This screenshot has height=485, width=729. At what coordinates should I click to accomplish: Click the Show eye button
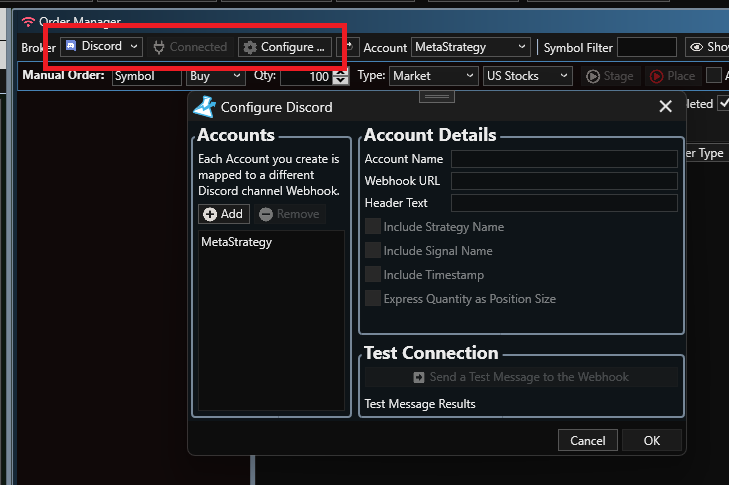(x=708, y=47)
